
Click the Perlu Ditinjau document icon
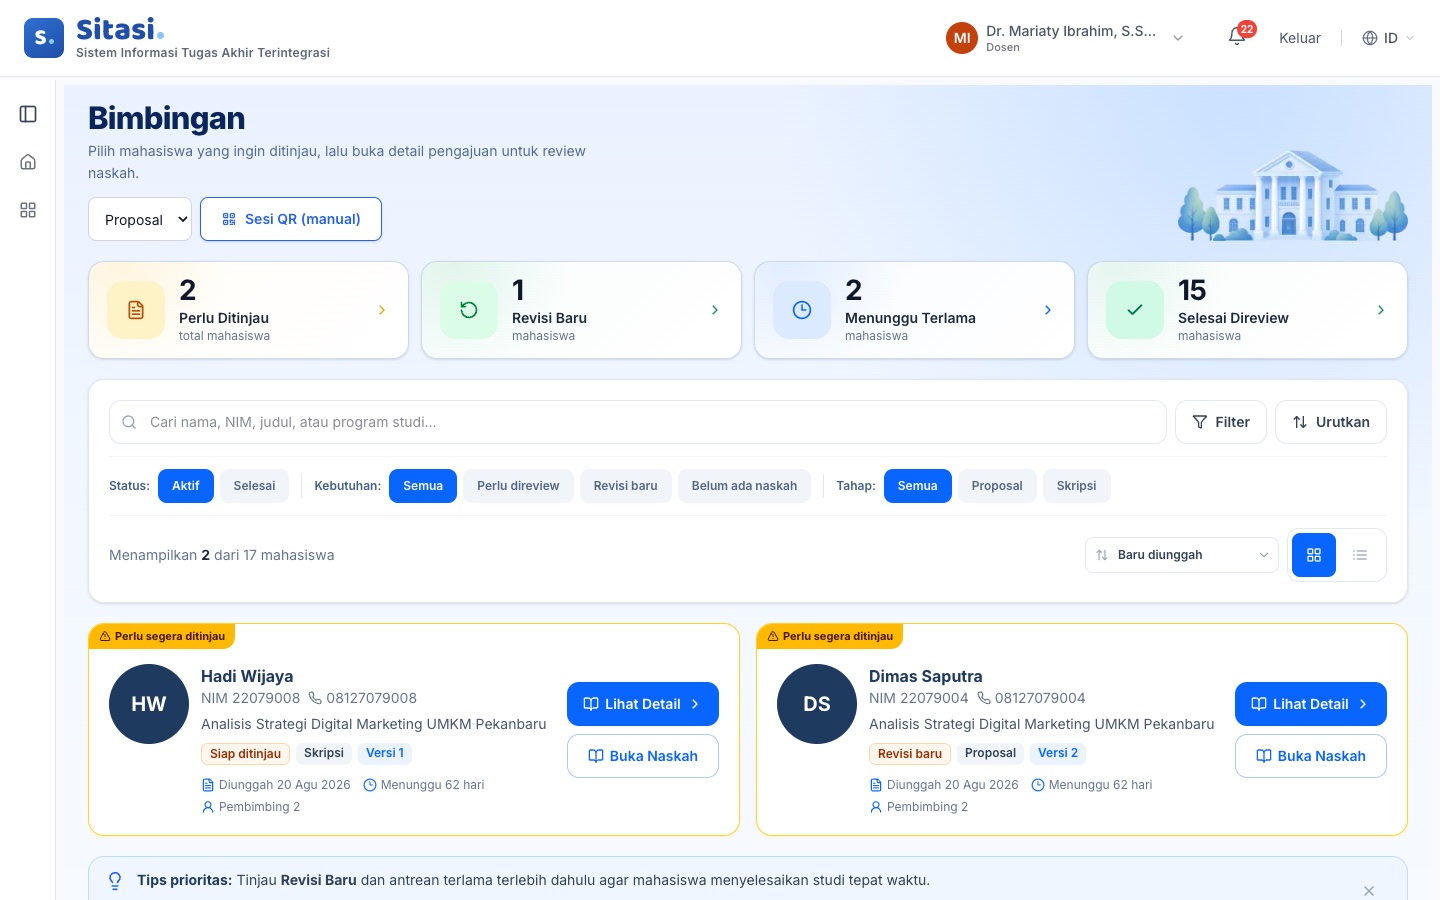point(136,310)
